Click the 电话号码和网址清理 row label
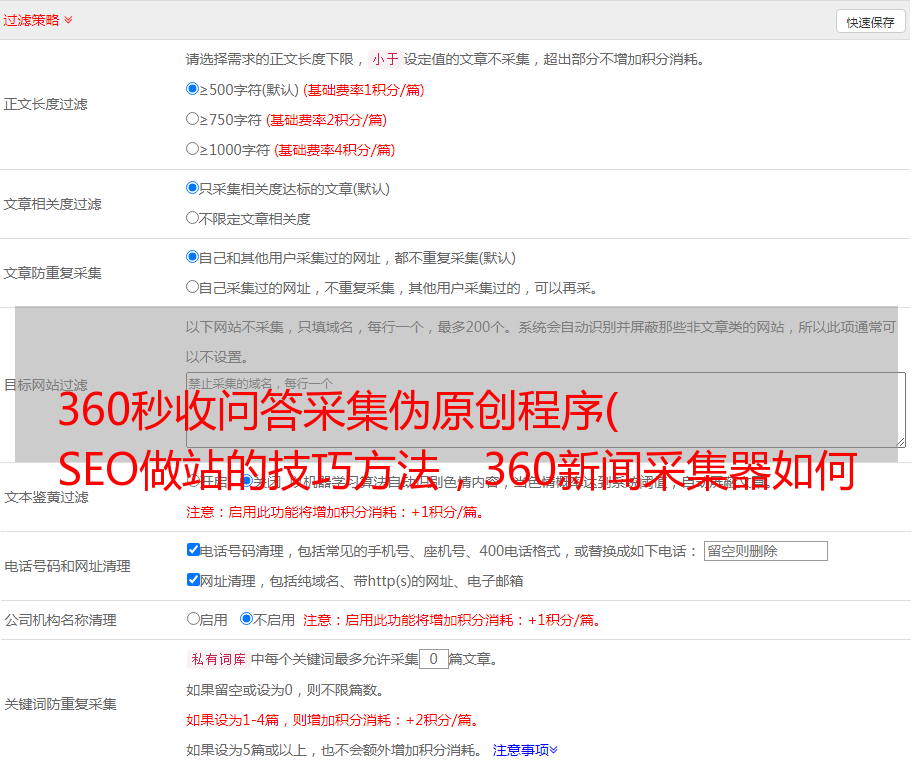 point(67,566)
